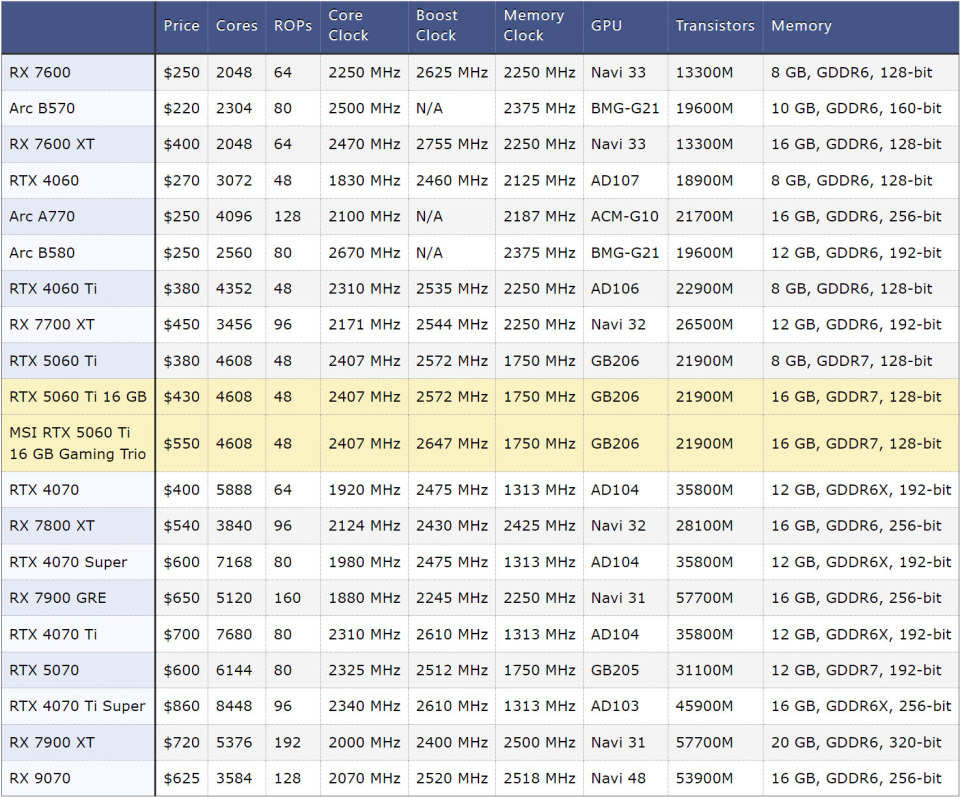Click the 16 GB, GDDR6X, 256-bit cell
The image size is (960, 797).
(x=861, y=706)
